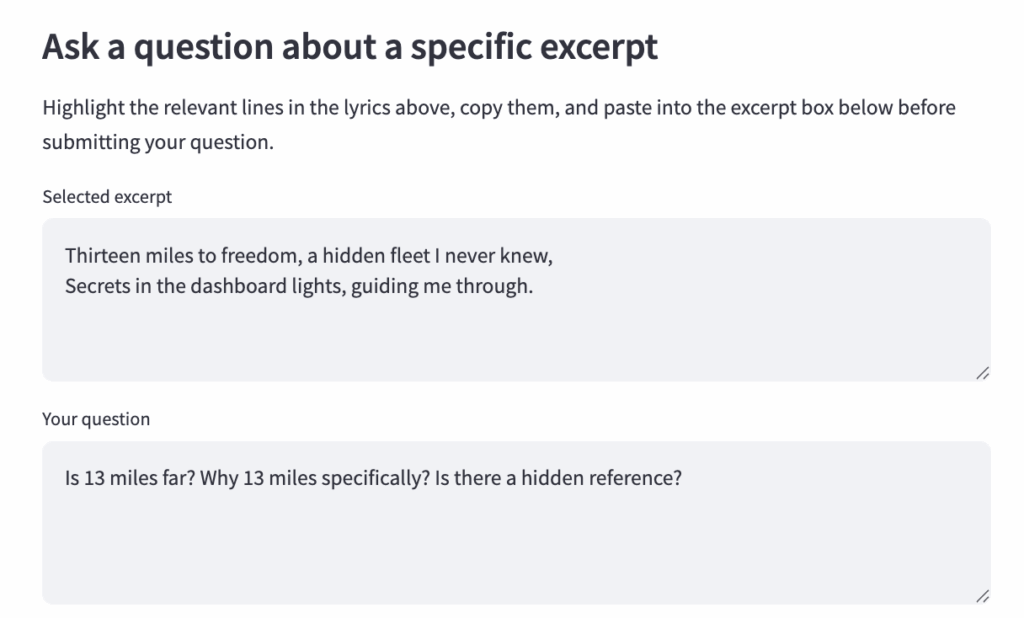Click the "Ask a question" heading

point(350,47)
